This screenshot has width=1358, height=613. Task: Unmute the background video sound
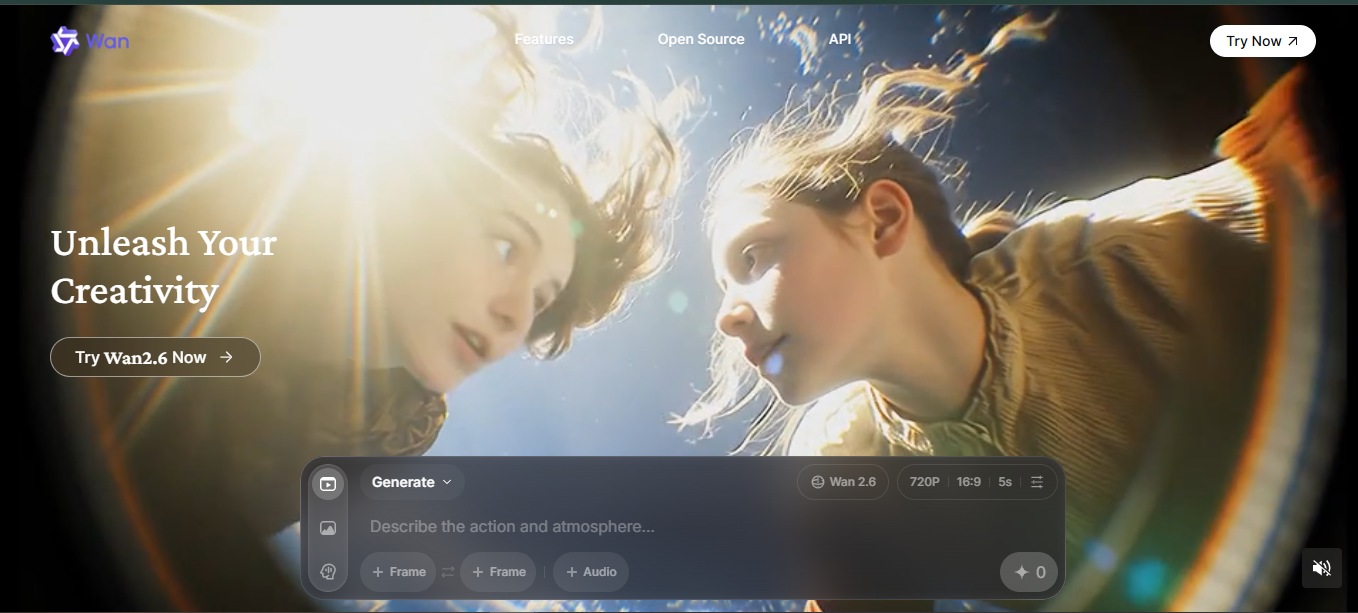1321,568
